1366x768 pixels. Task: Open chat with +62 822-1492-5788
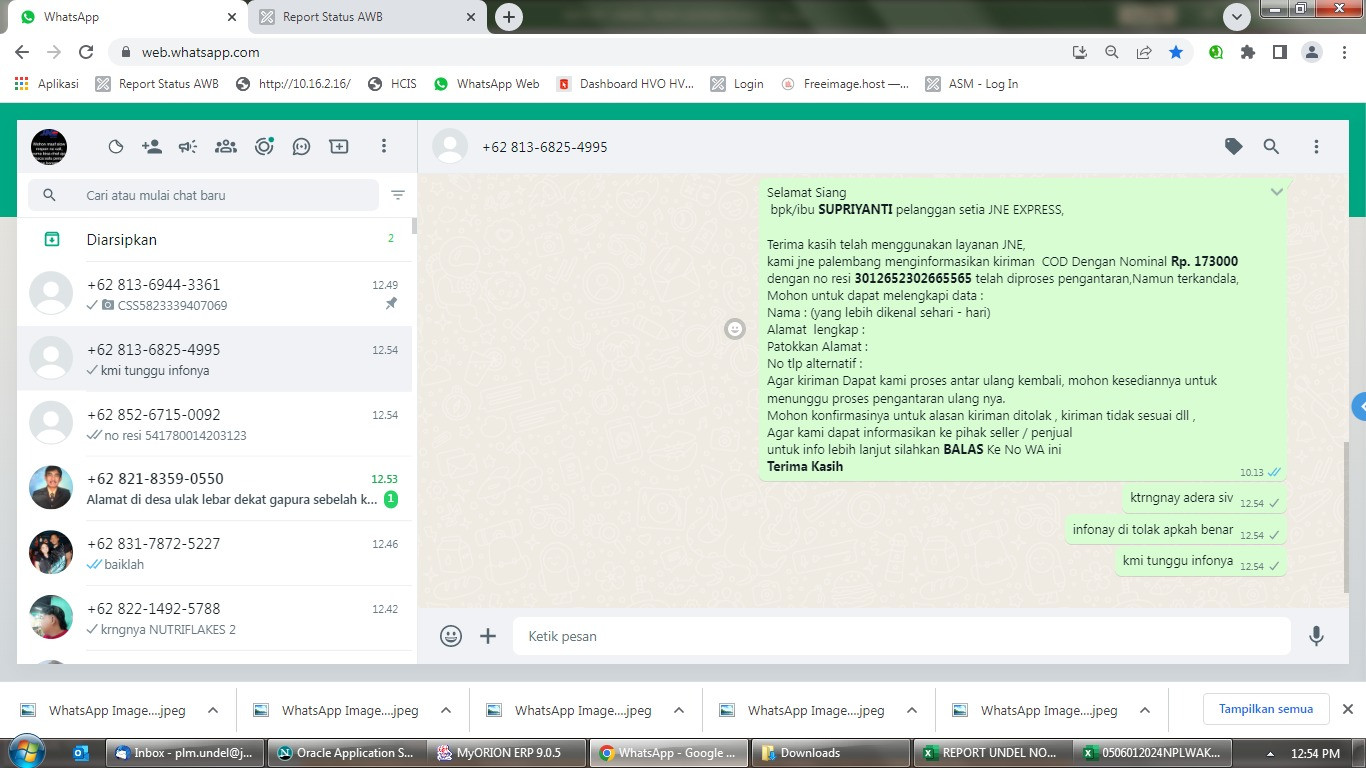(214, 618)
